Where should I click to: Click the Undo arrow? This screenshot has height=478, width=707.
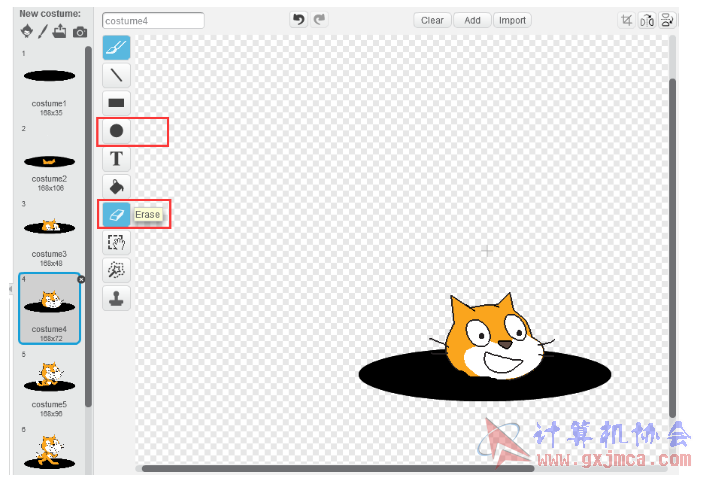(298, 19)
